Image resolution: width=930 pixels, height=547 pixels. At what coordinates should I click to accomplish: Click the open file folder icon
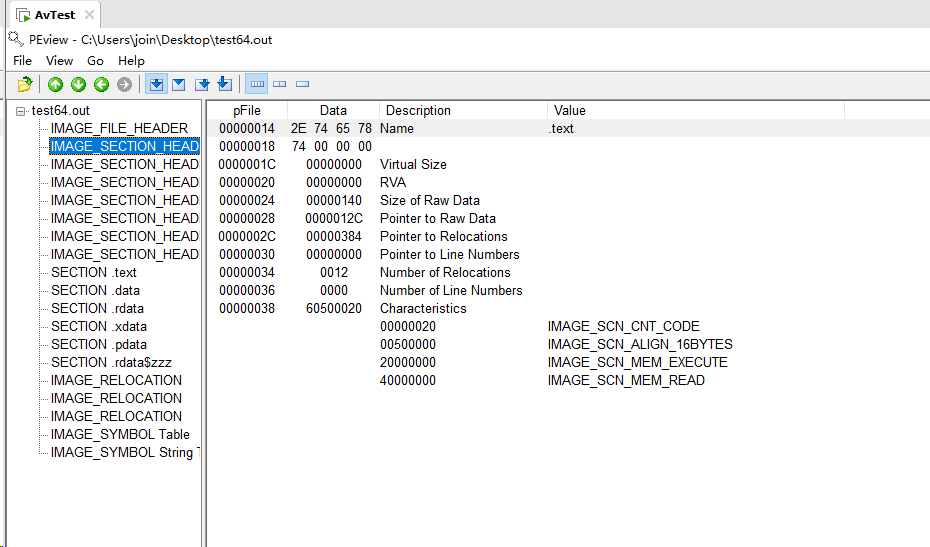25,84
